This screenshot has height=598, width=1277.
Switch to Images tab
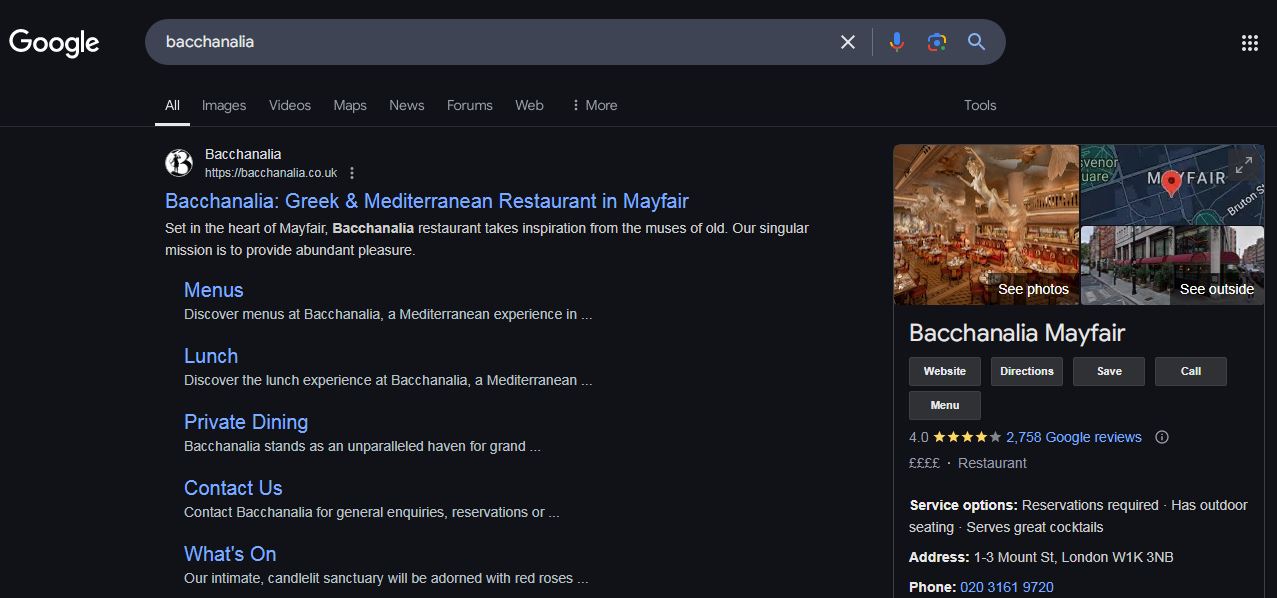point(224,105)
